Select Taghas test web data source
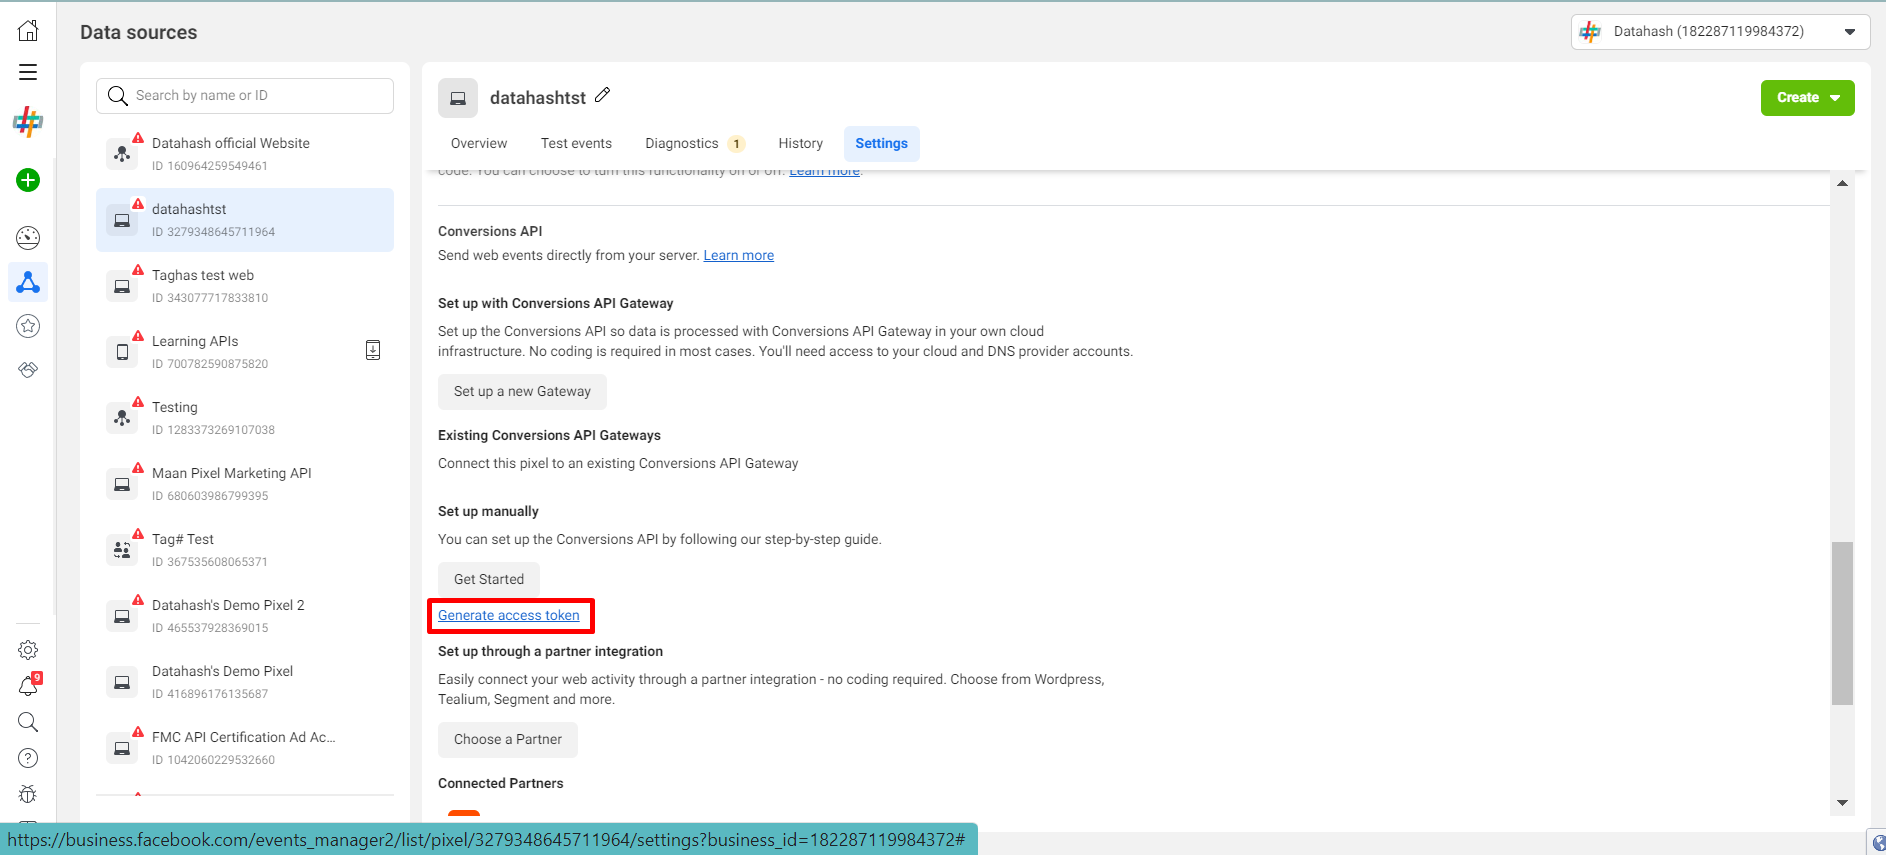 [x=245, y=286]
